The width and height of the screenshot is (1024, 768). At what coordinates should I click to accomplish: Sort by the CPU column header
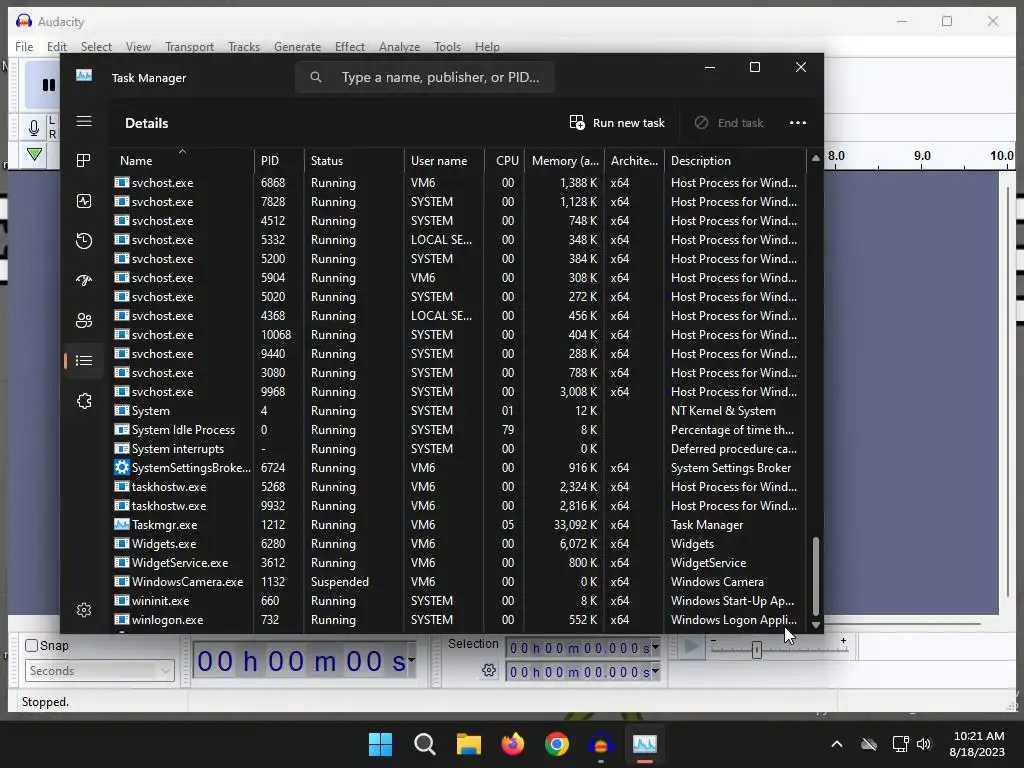[x=507, y=161]
